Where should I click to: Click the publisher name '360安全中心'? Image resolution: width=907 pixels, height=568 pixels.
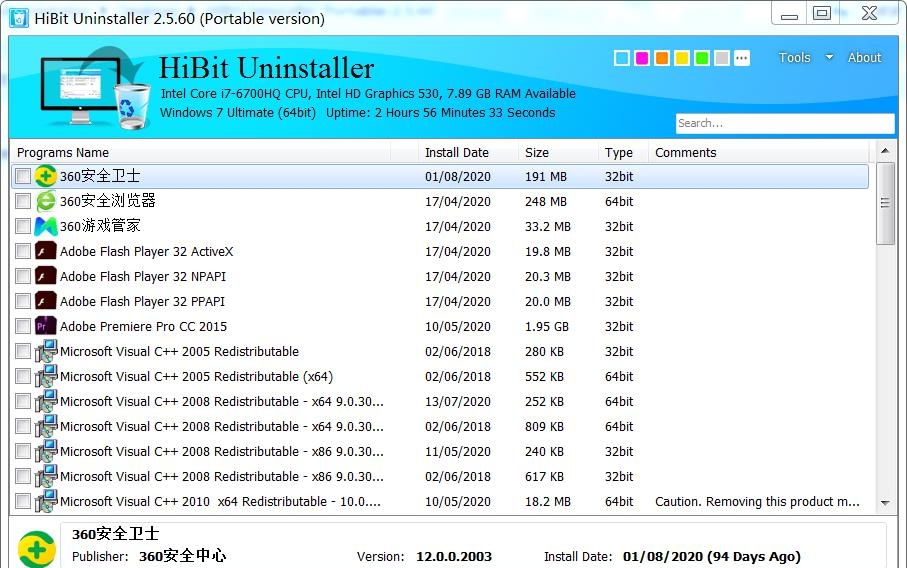pyautogui.click(x=182, y=556)
